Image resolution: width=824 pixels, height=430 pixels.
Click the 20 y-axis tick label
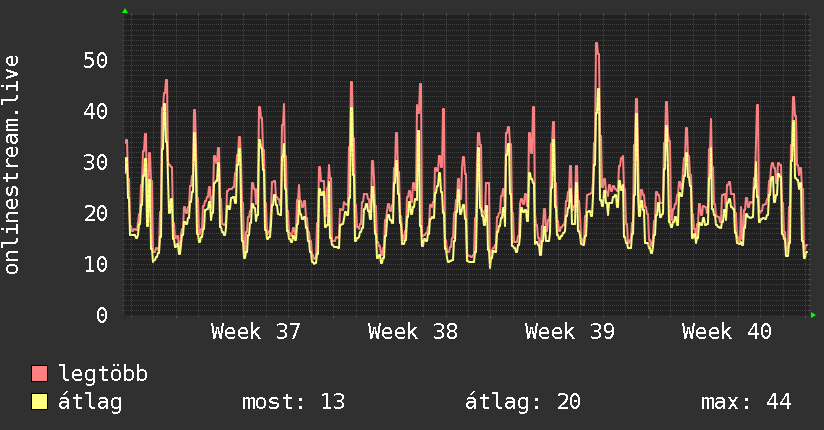point(96,213)
